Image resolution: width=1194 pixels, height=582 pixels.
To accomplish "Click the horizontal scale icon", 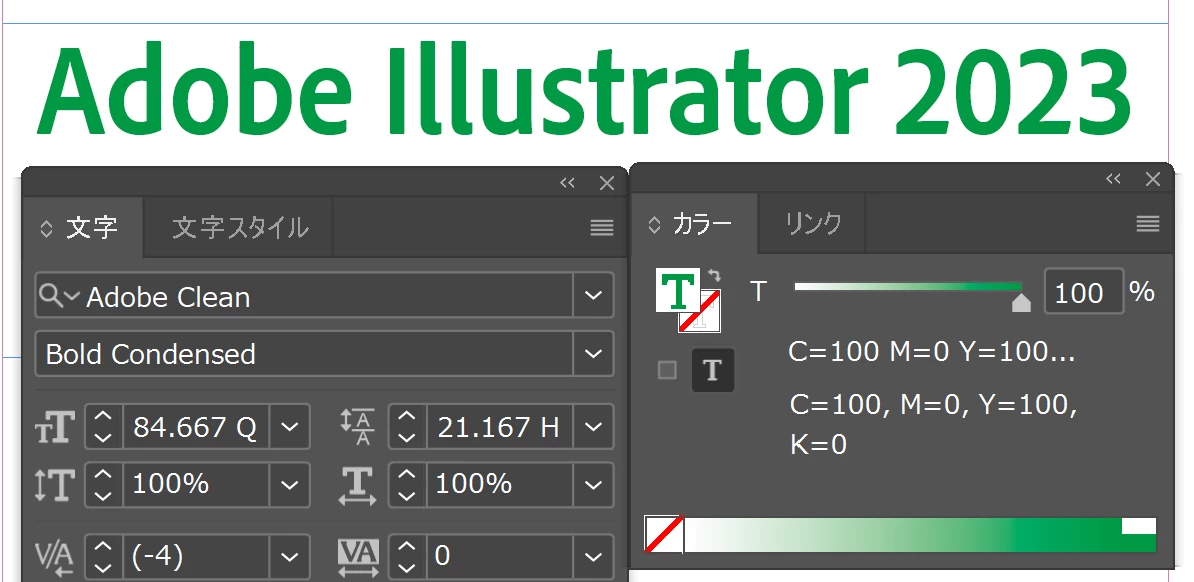I will pyautogui.click(x=358, y=486).
